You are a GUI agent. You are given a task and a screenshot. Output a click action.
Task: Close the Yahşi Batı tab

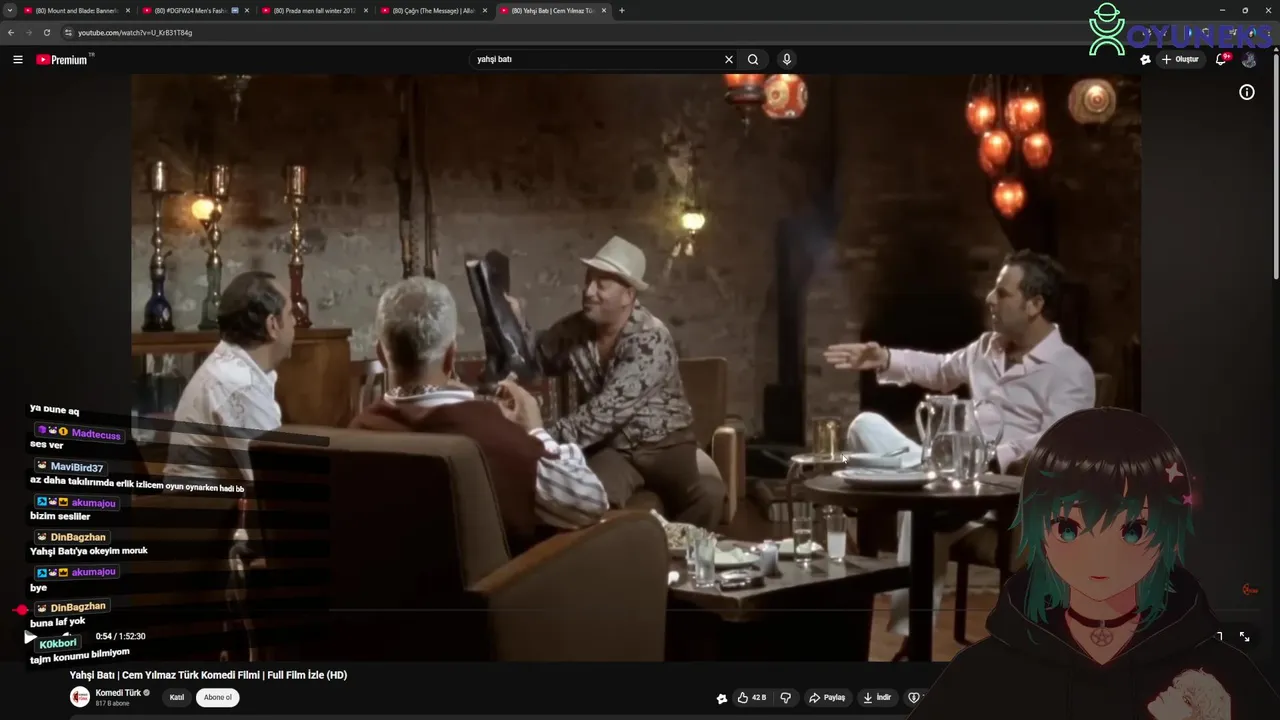(604, 10)
